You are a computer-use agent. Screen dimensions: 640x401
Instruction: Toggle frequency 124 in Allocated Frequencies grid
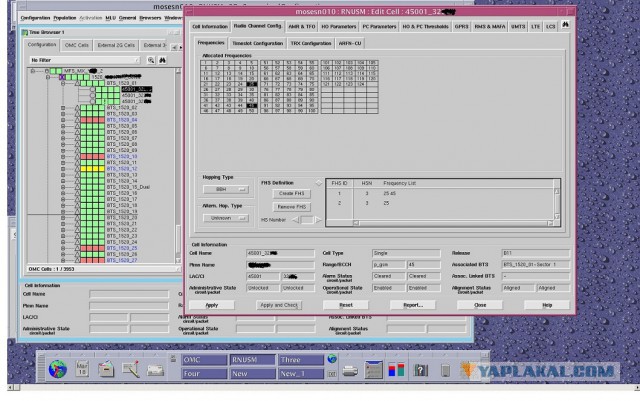pyautogui.click(x=361, y=84)
